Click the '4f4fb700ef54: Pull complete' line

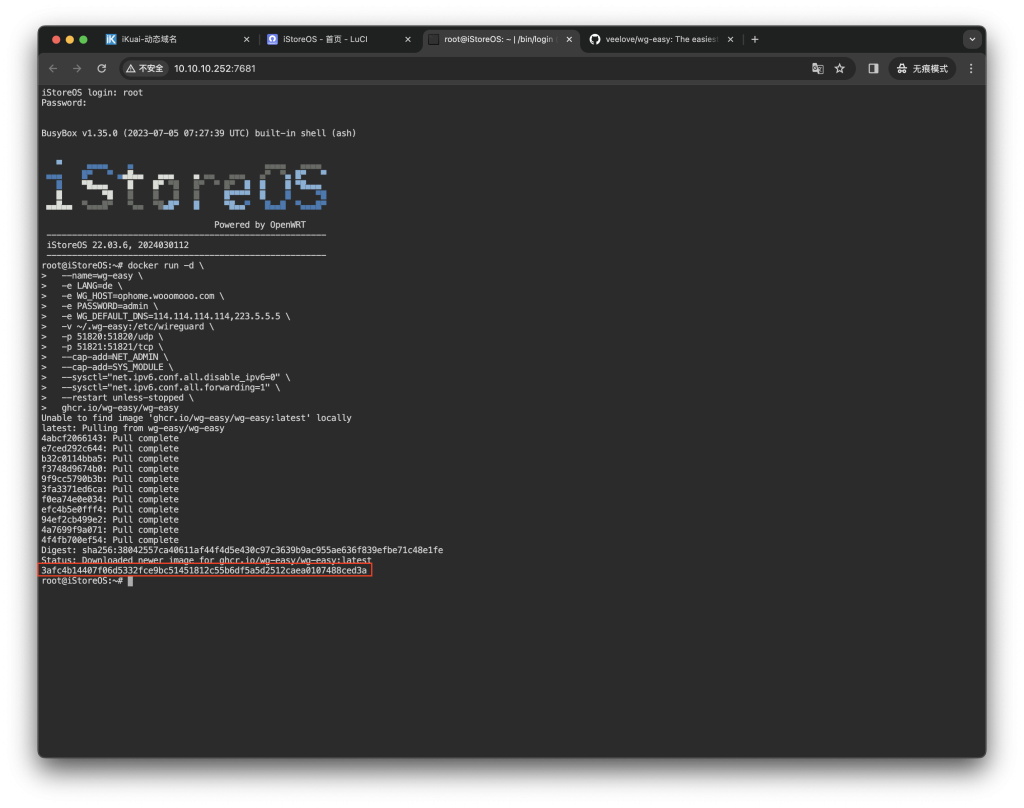pos(110,540)
